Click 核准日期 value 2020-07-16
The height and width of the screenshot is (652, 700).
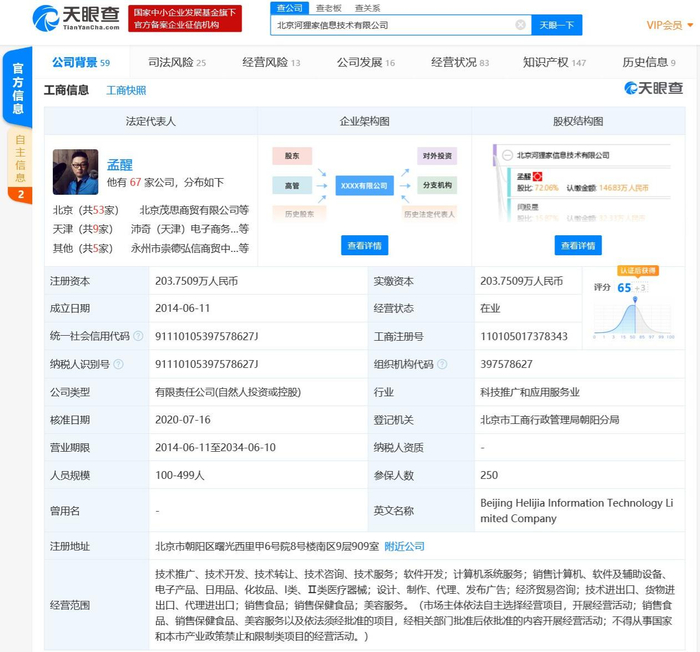(x=183, y=420)
